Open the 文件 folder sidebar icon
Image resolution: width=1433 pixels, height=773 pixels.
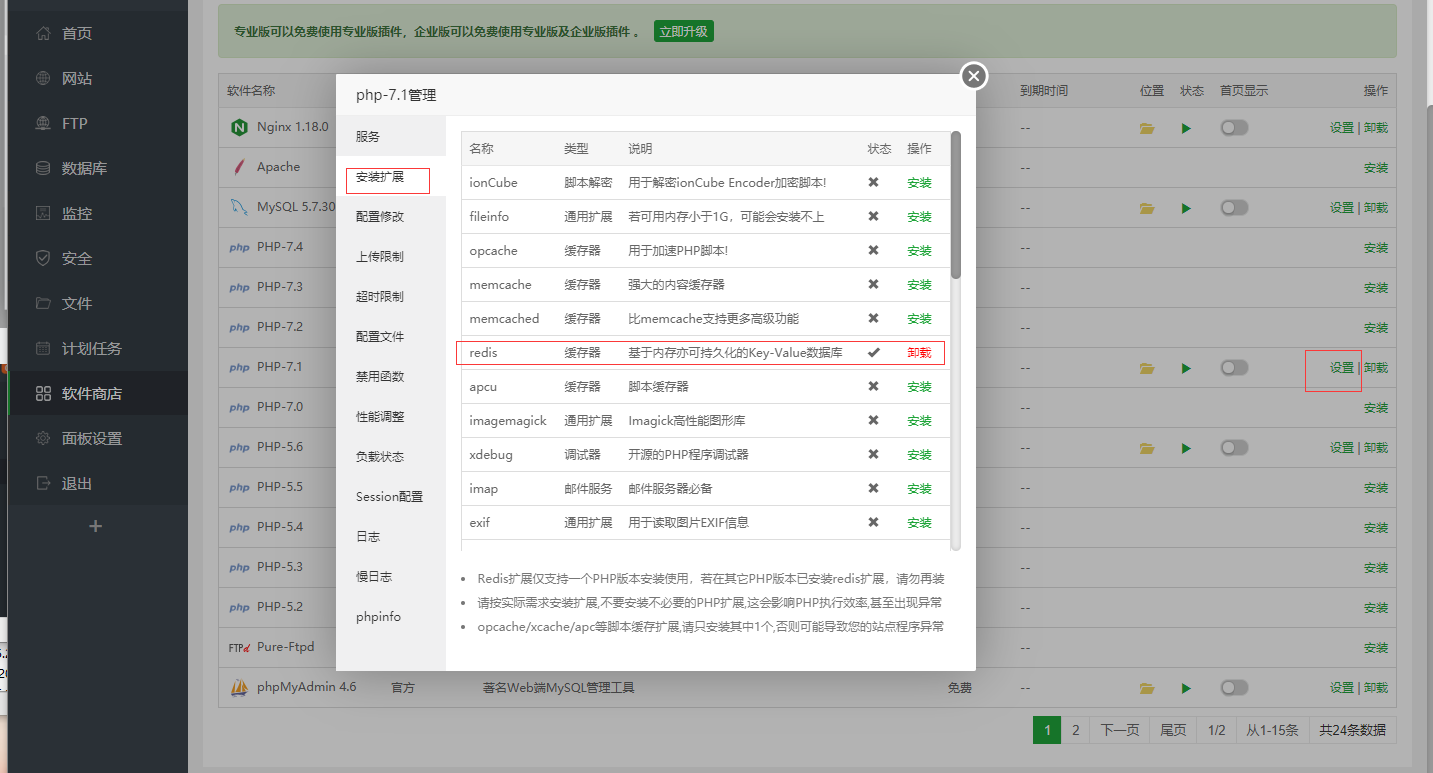43,304
